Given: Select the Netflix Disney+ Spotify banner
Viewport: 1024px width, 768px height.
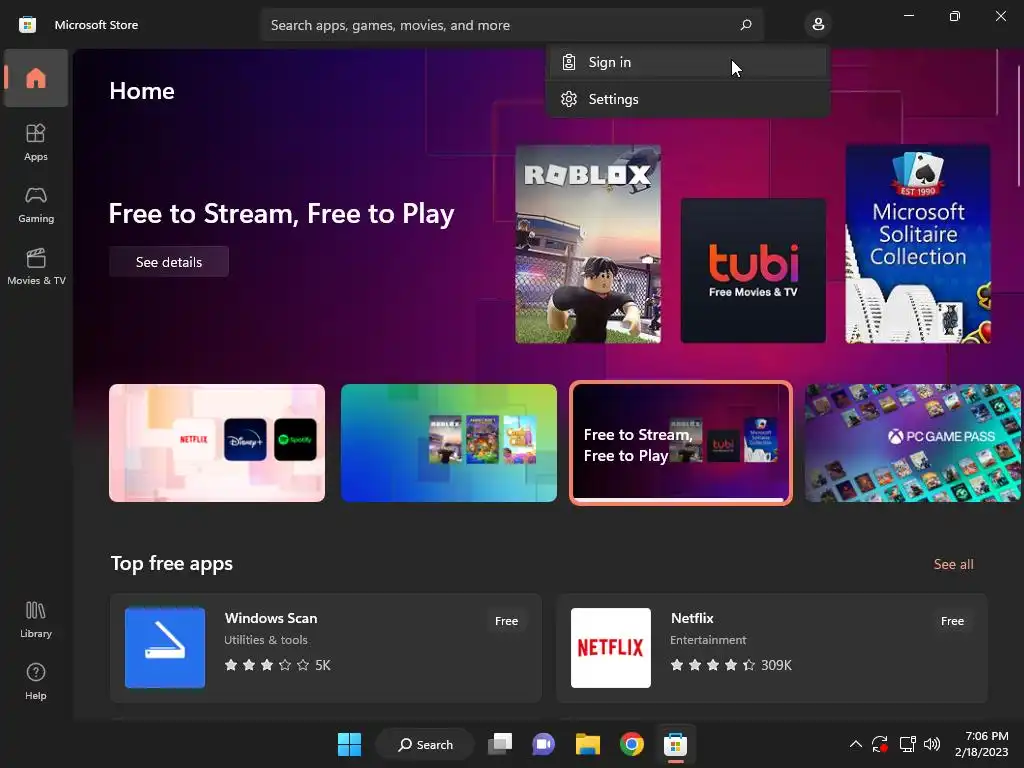Looking at the screenshot, I should coord(217,443).
